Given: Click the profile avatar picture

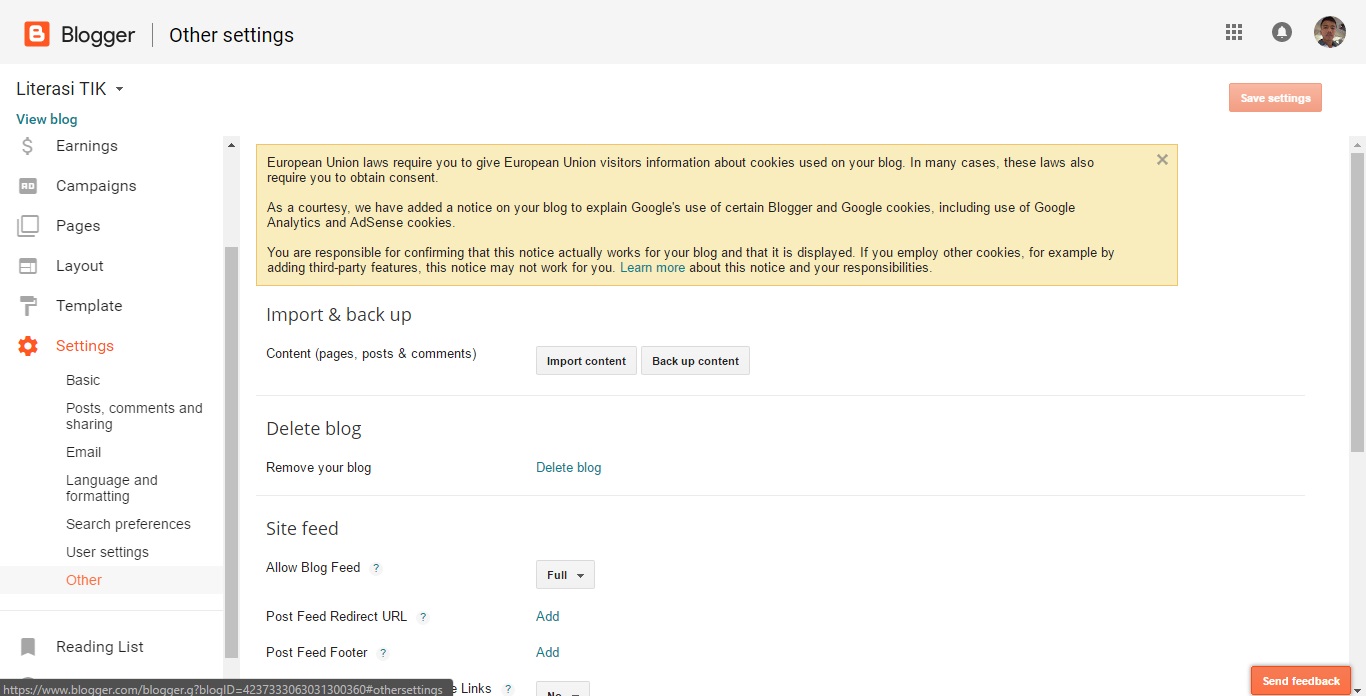Looking at the screenshot, I should [x=1329, y=31].
